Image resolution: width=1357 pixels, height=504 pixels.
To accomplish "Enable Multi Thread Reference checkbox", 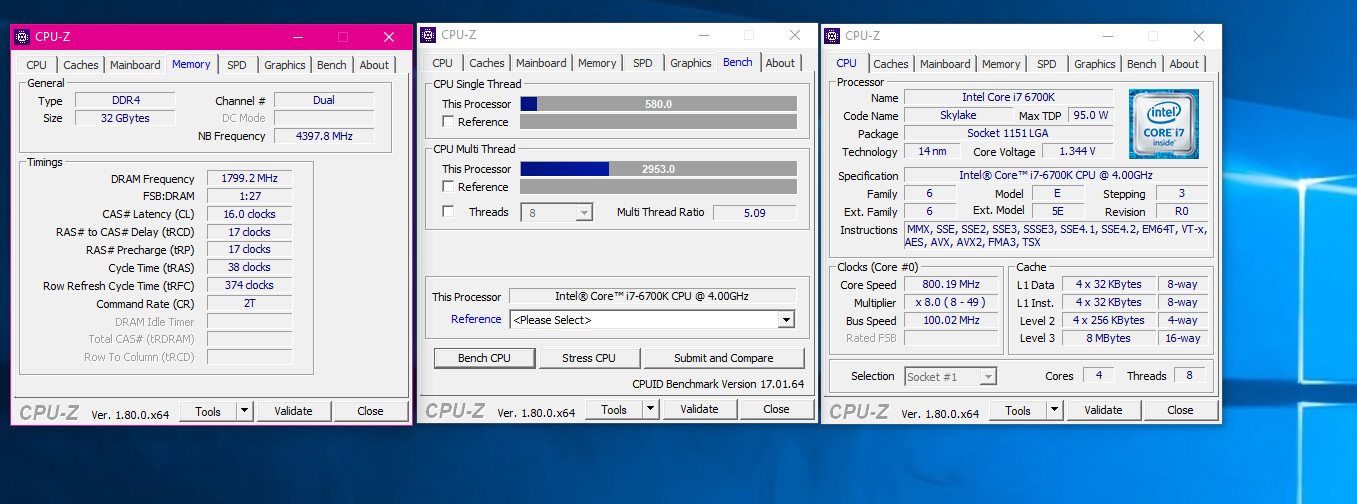I will click(x=449, y=187).
